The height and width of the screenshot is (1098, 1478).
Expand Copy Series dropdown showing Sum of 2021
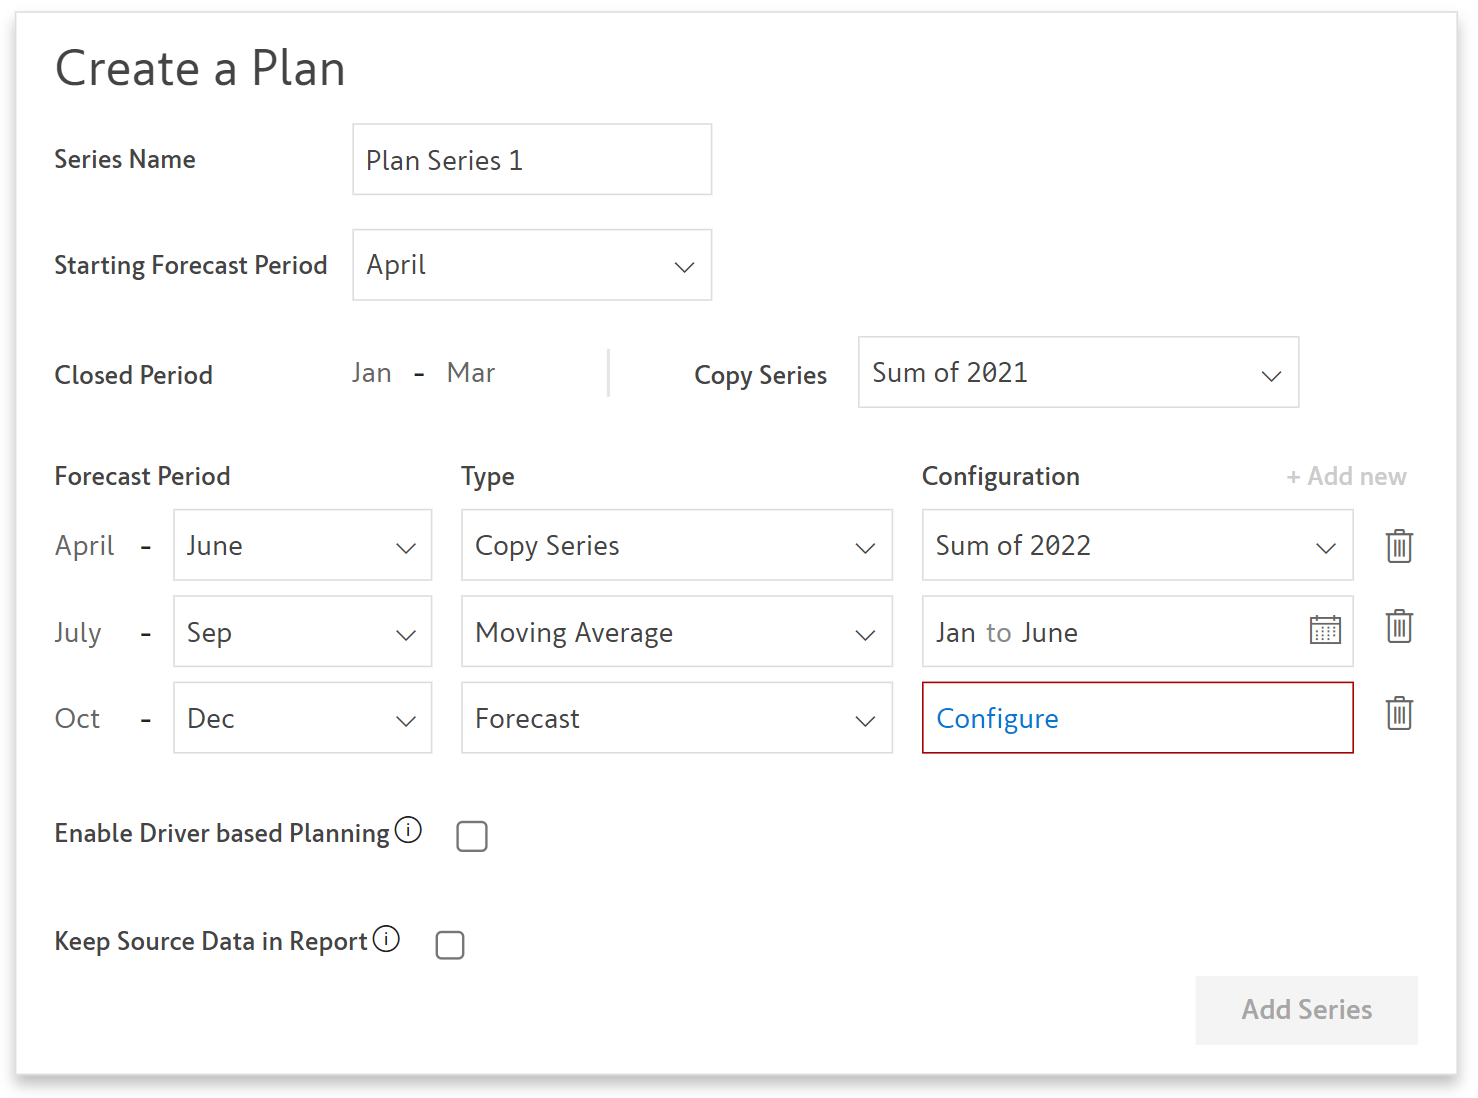(1078, 373)
